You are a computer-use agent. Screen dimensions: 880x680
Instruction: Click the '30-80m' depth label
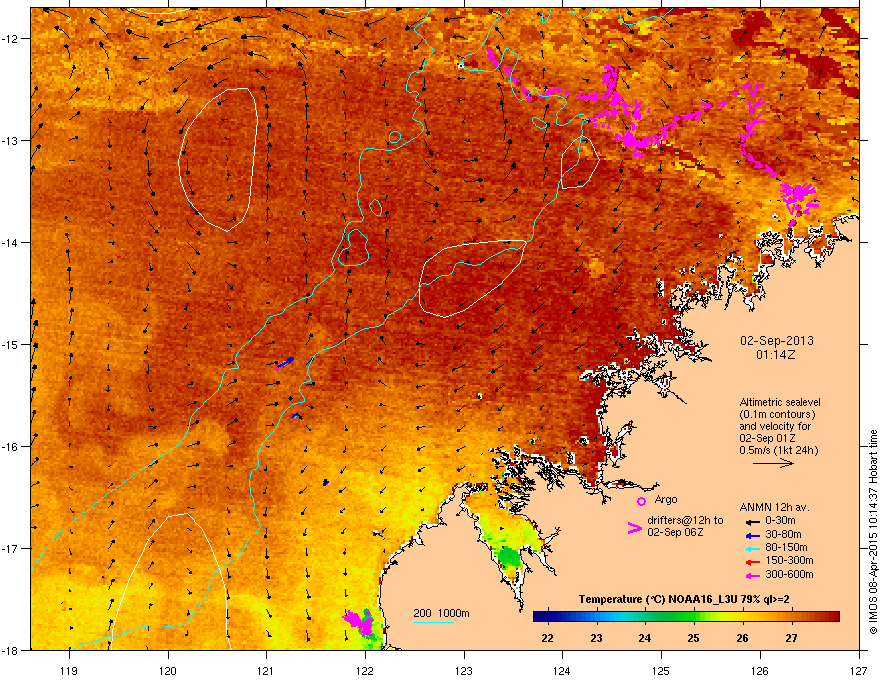[783, 535]
